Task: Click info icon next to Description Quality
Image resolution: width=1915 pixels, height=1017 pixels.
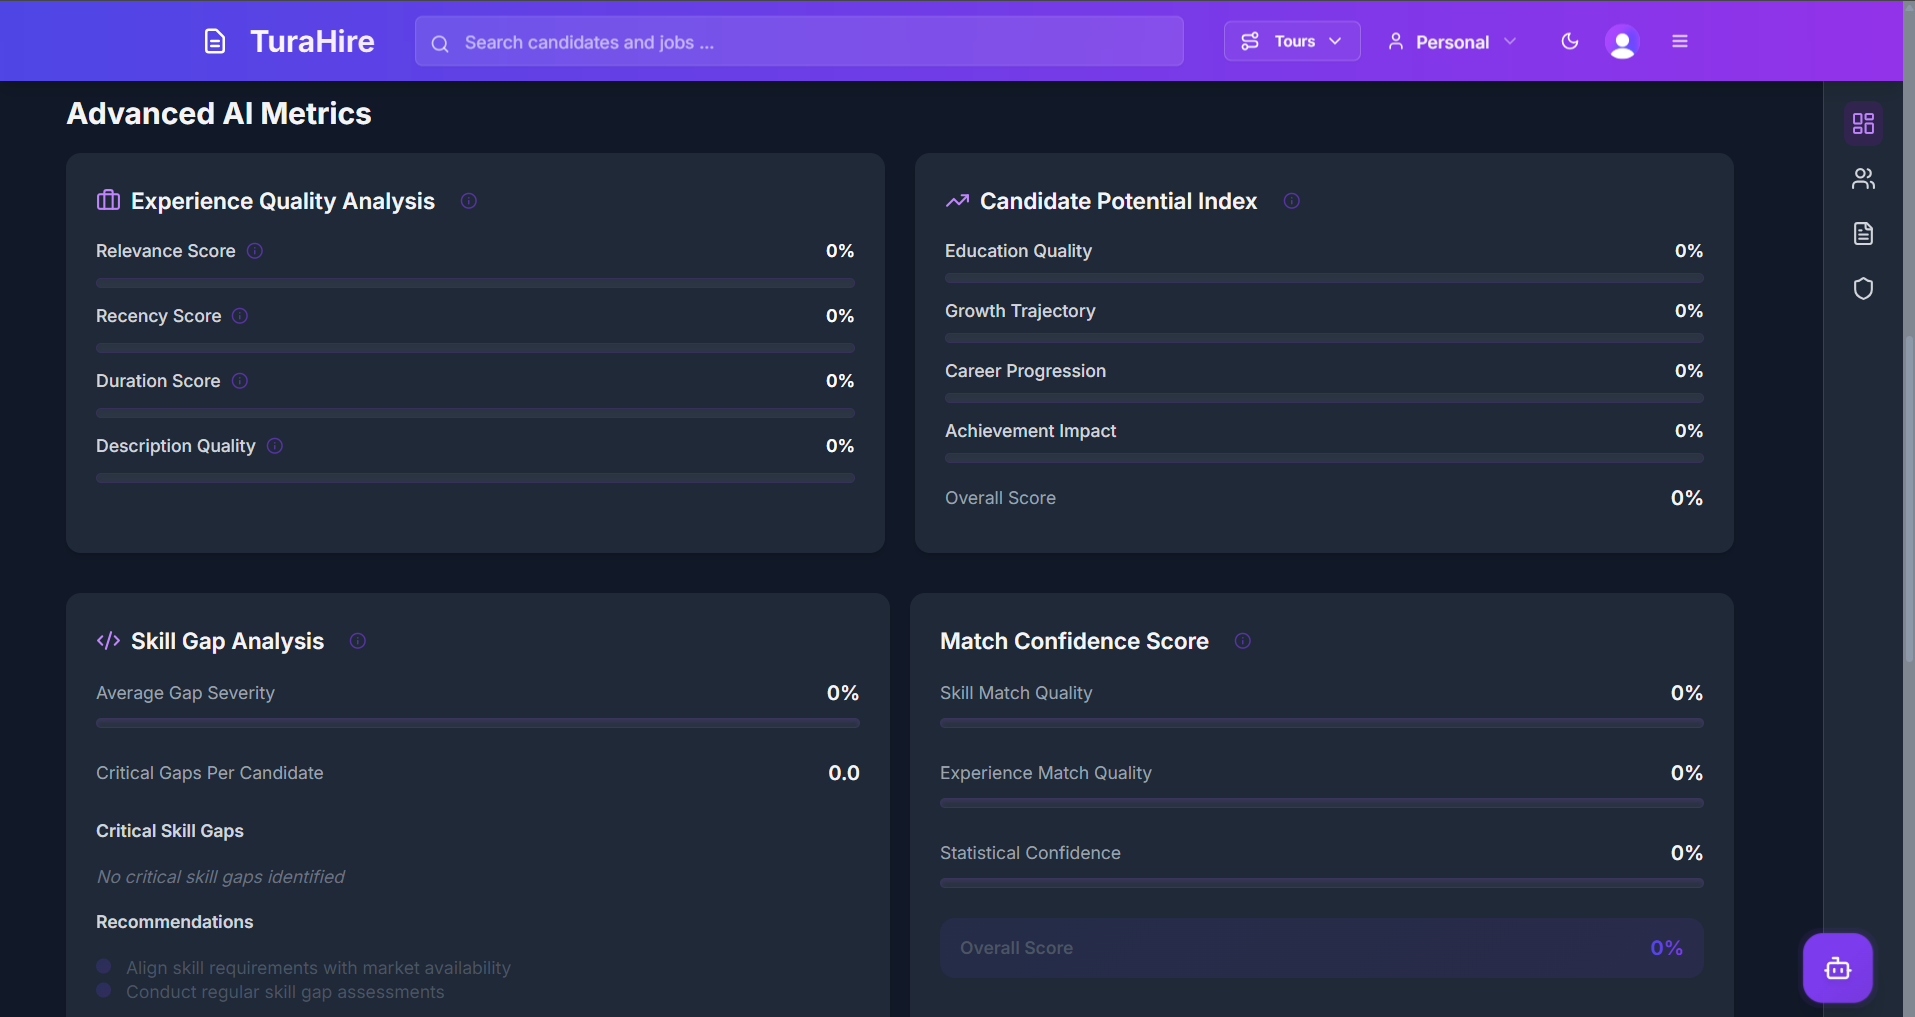Action: (275, 446)
